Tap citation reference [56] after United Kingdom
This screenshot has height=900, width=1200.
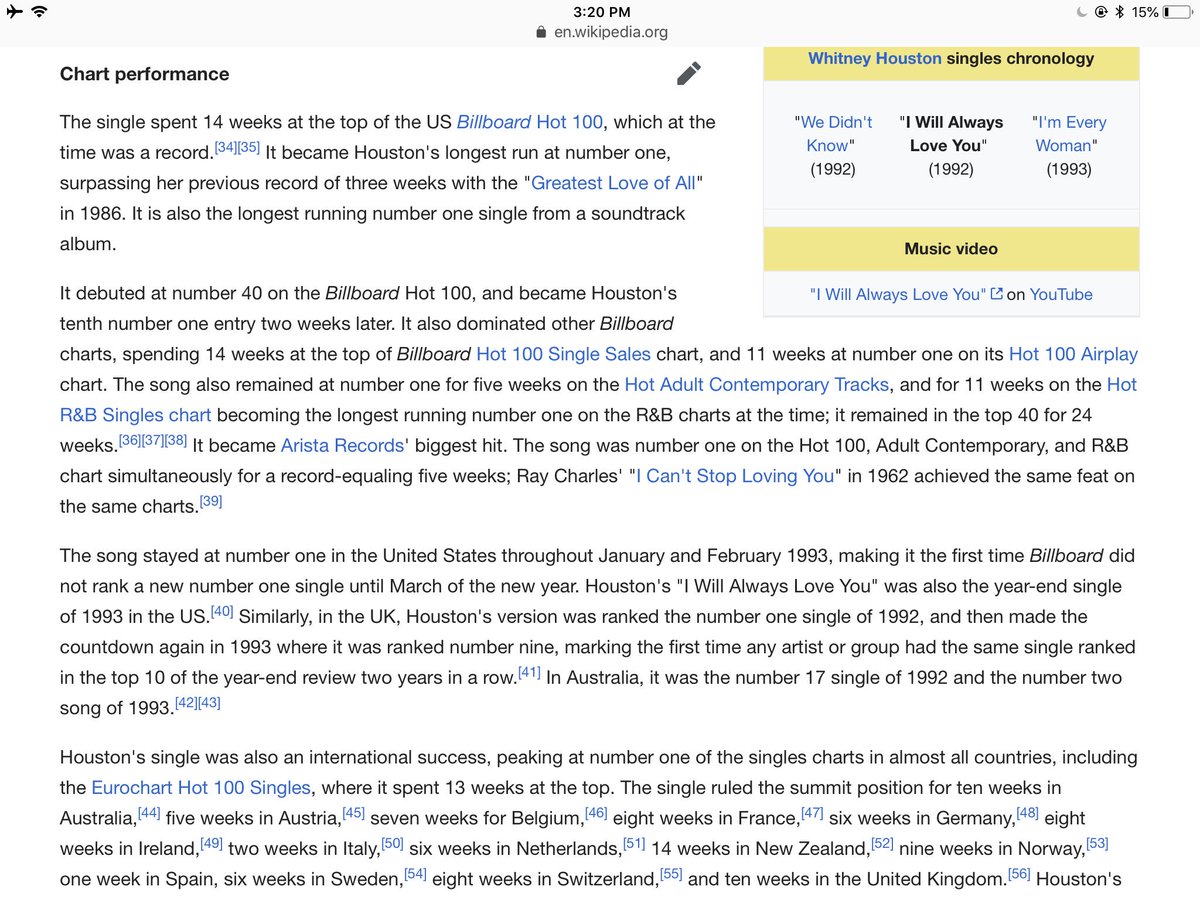[1019, 875]
